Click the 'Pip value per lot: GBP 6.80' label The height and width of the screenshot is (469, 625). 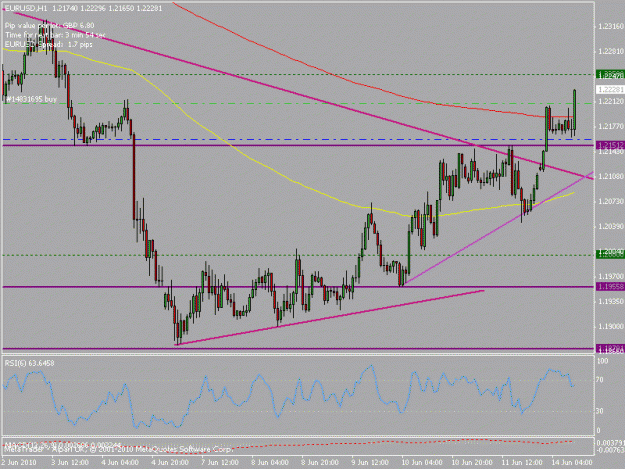tap(49, 26)
